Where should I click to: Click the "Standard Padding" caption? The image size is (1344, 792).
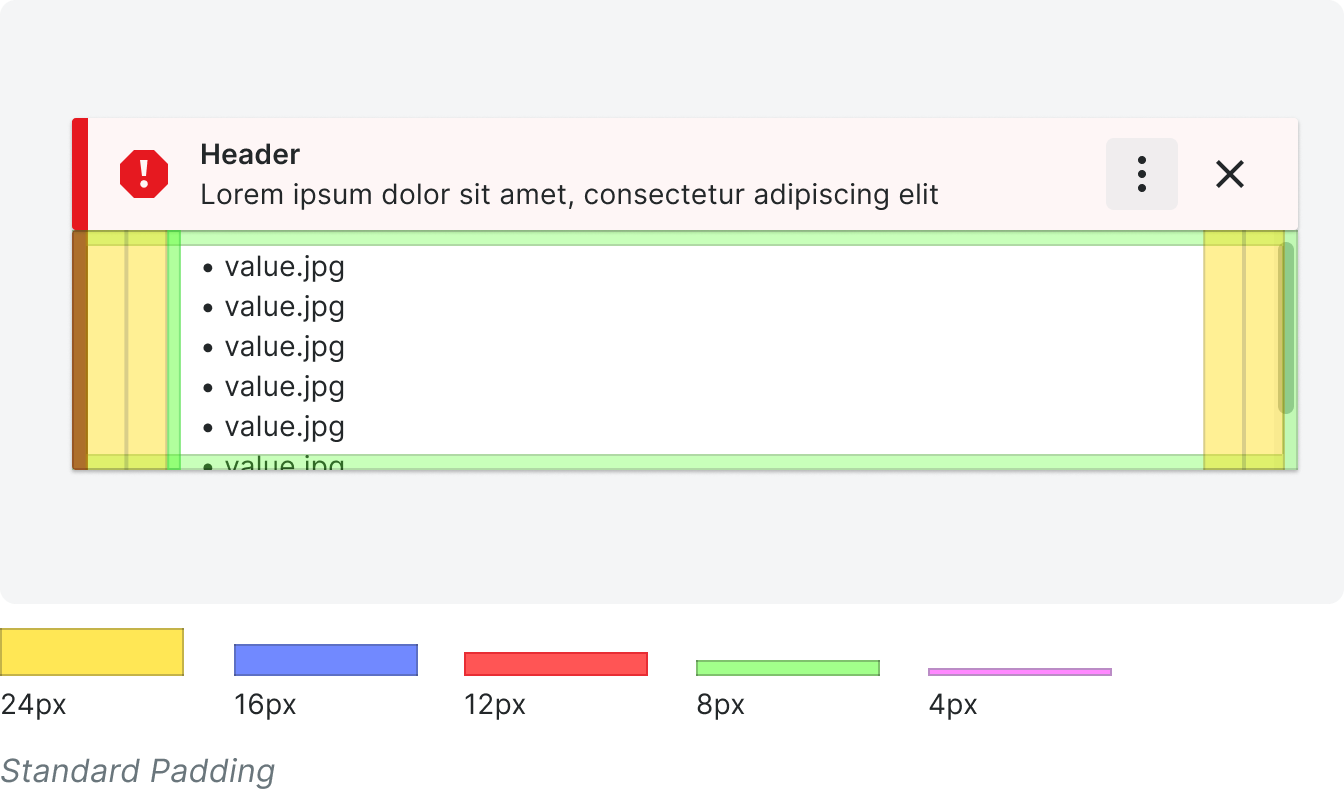click(137, 771)
